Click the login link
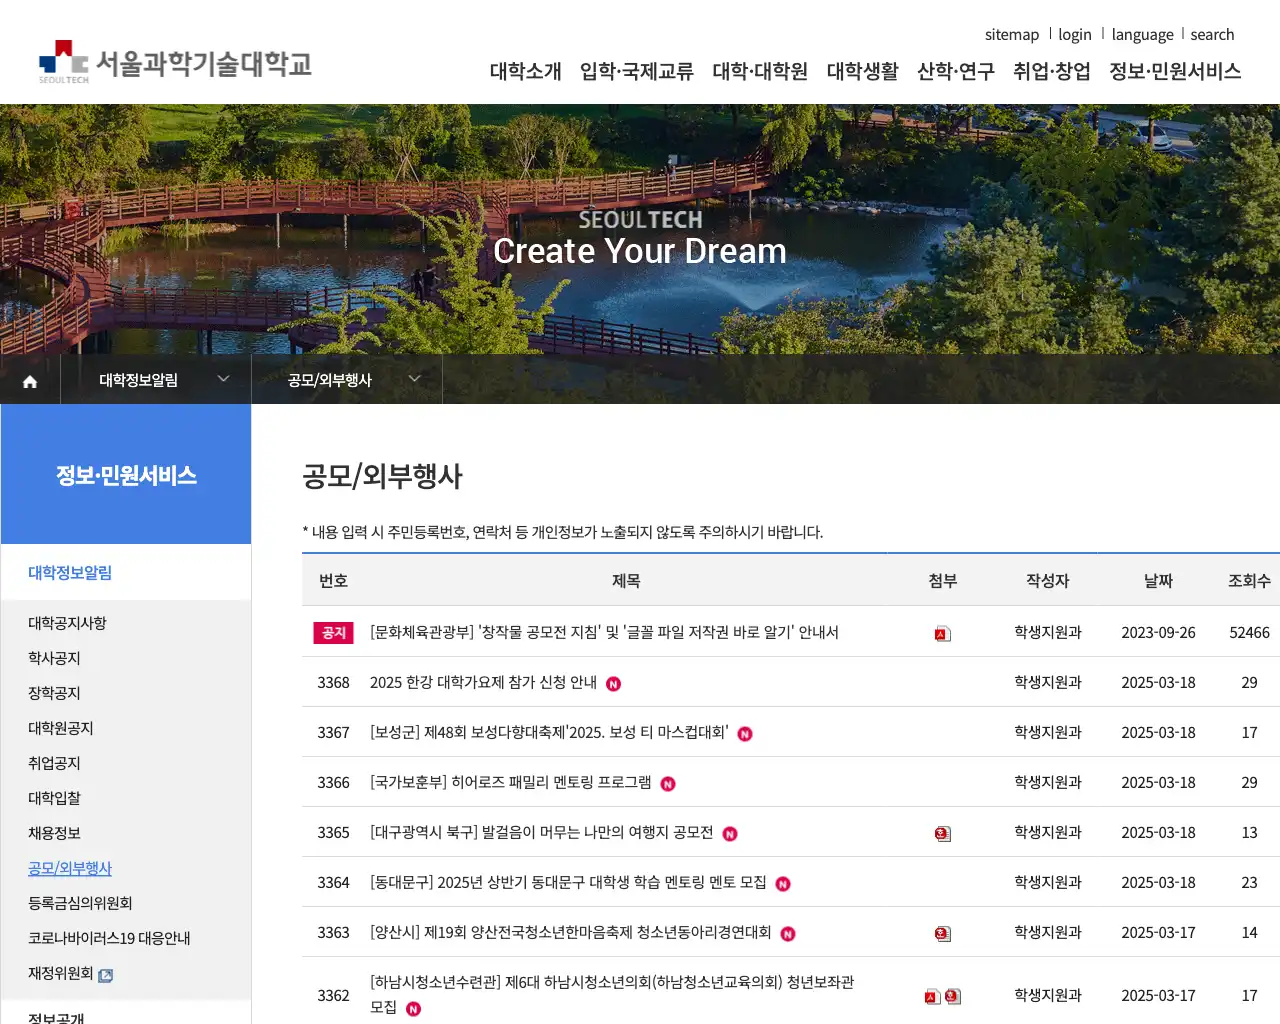 pos(1075,34)
